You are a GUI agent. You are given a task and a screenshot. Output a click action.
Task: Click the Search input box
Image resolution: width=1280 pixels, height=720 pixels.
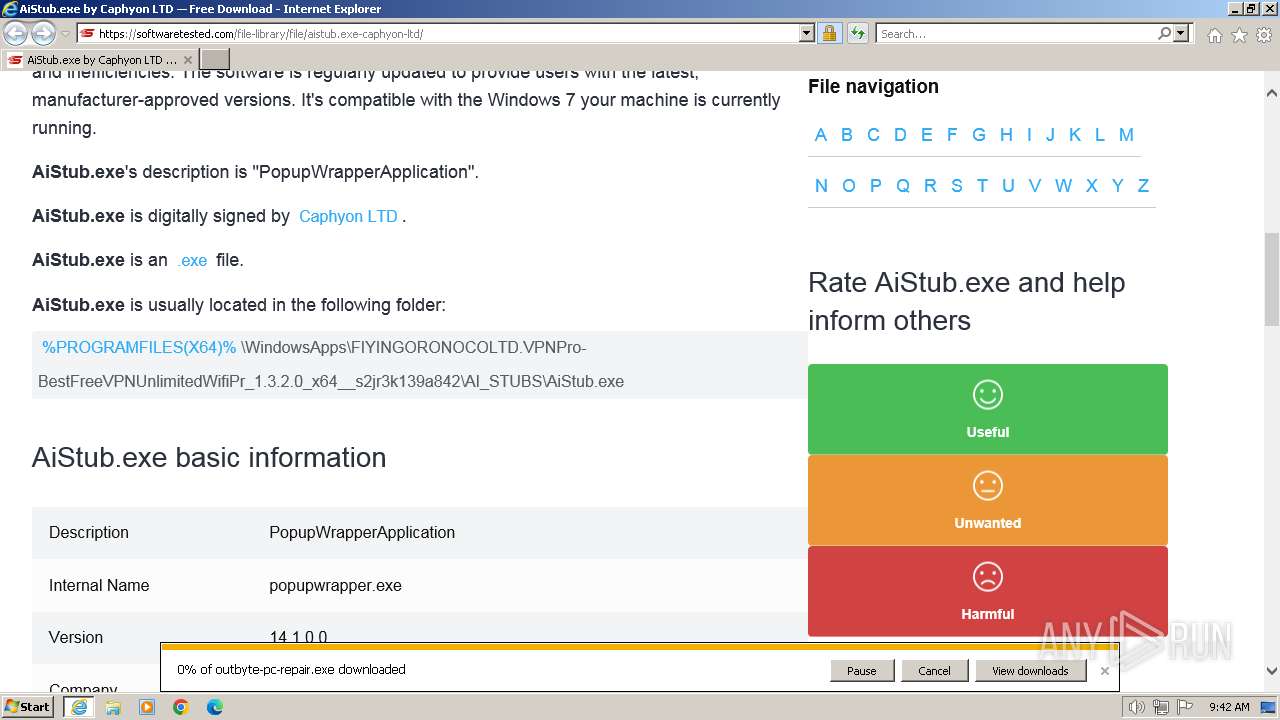[x=1016, y=33]
